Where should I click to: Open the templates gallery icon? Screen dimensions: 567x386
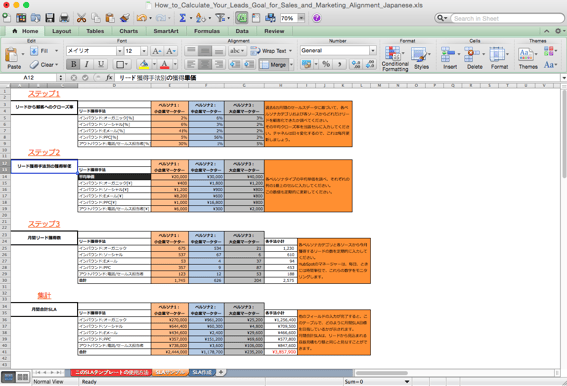coord(21,18)
